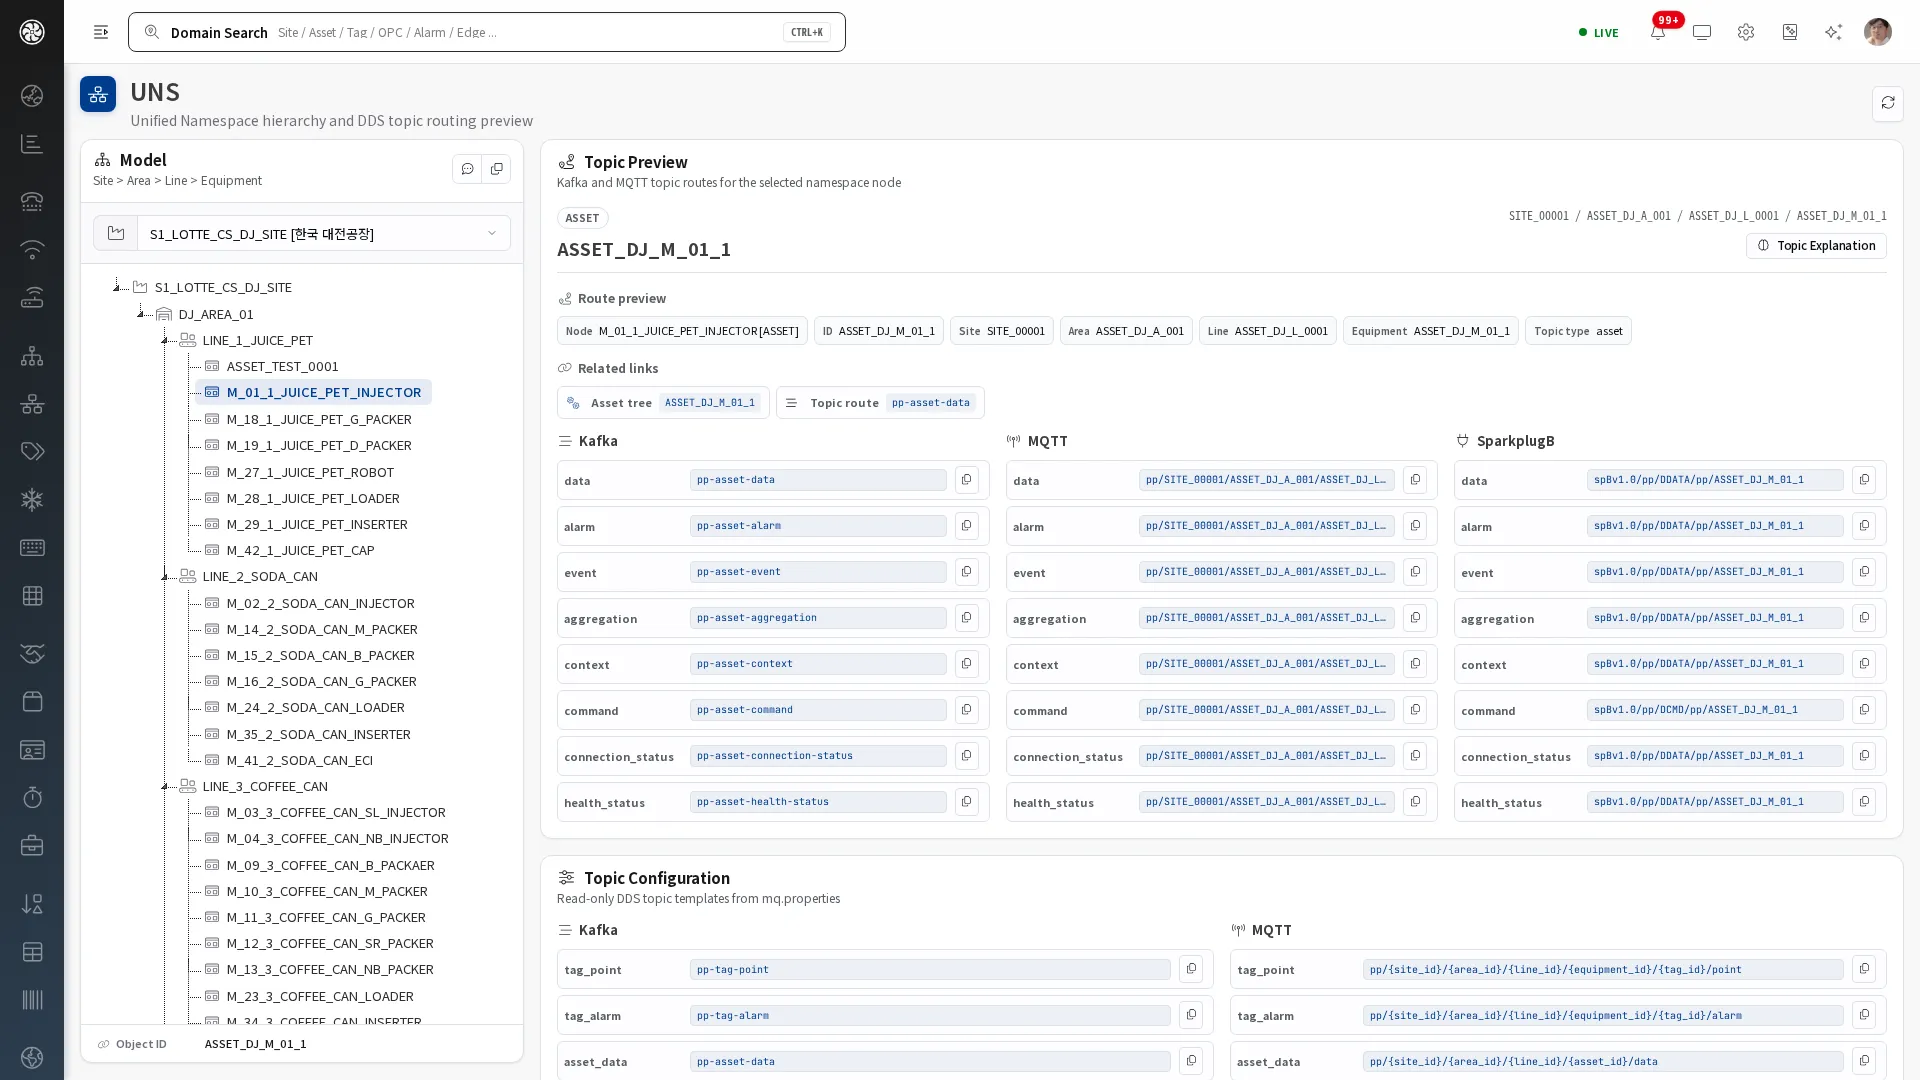Open the site selector dropdown S1_LOTTE_CS_DJ_SITE
The height and width of the screenshot is (1080, 1920).
[x=323, y=233]
